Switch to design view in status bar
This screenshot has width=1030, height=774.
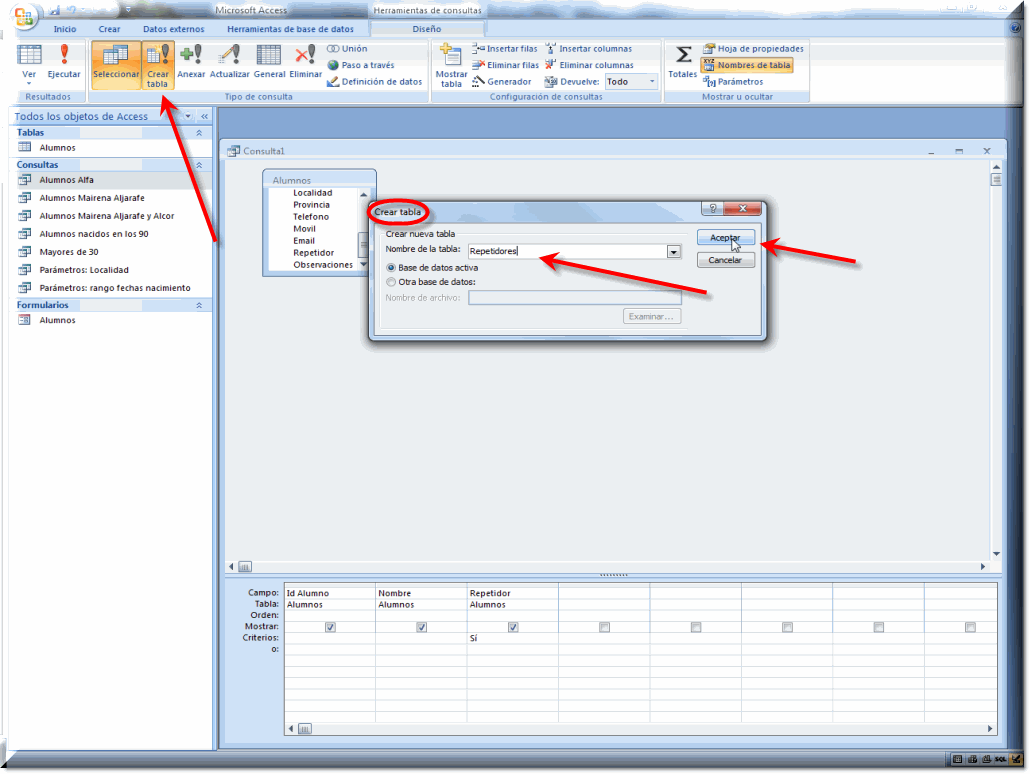[1016, 759]
